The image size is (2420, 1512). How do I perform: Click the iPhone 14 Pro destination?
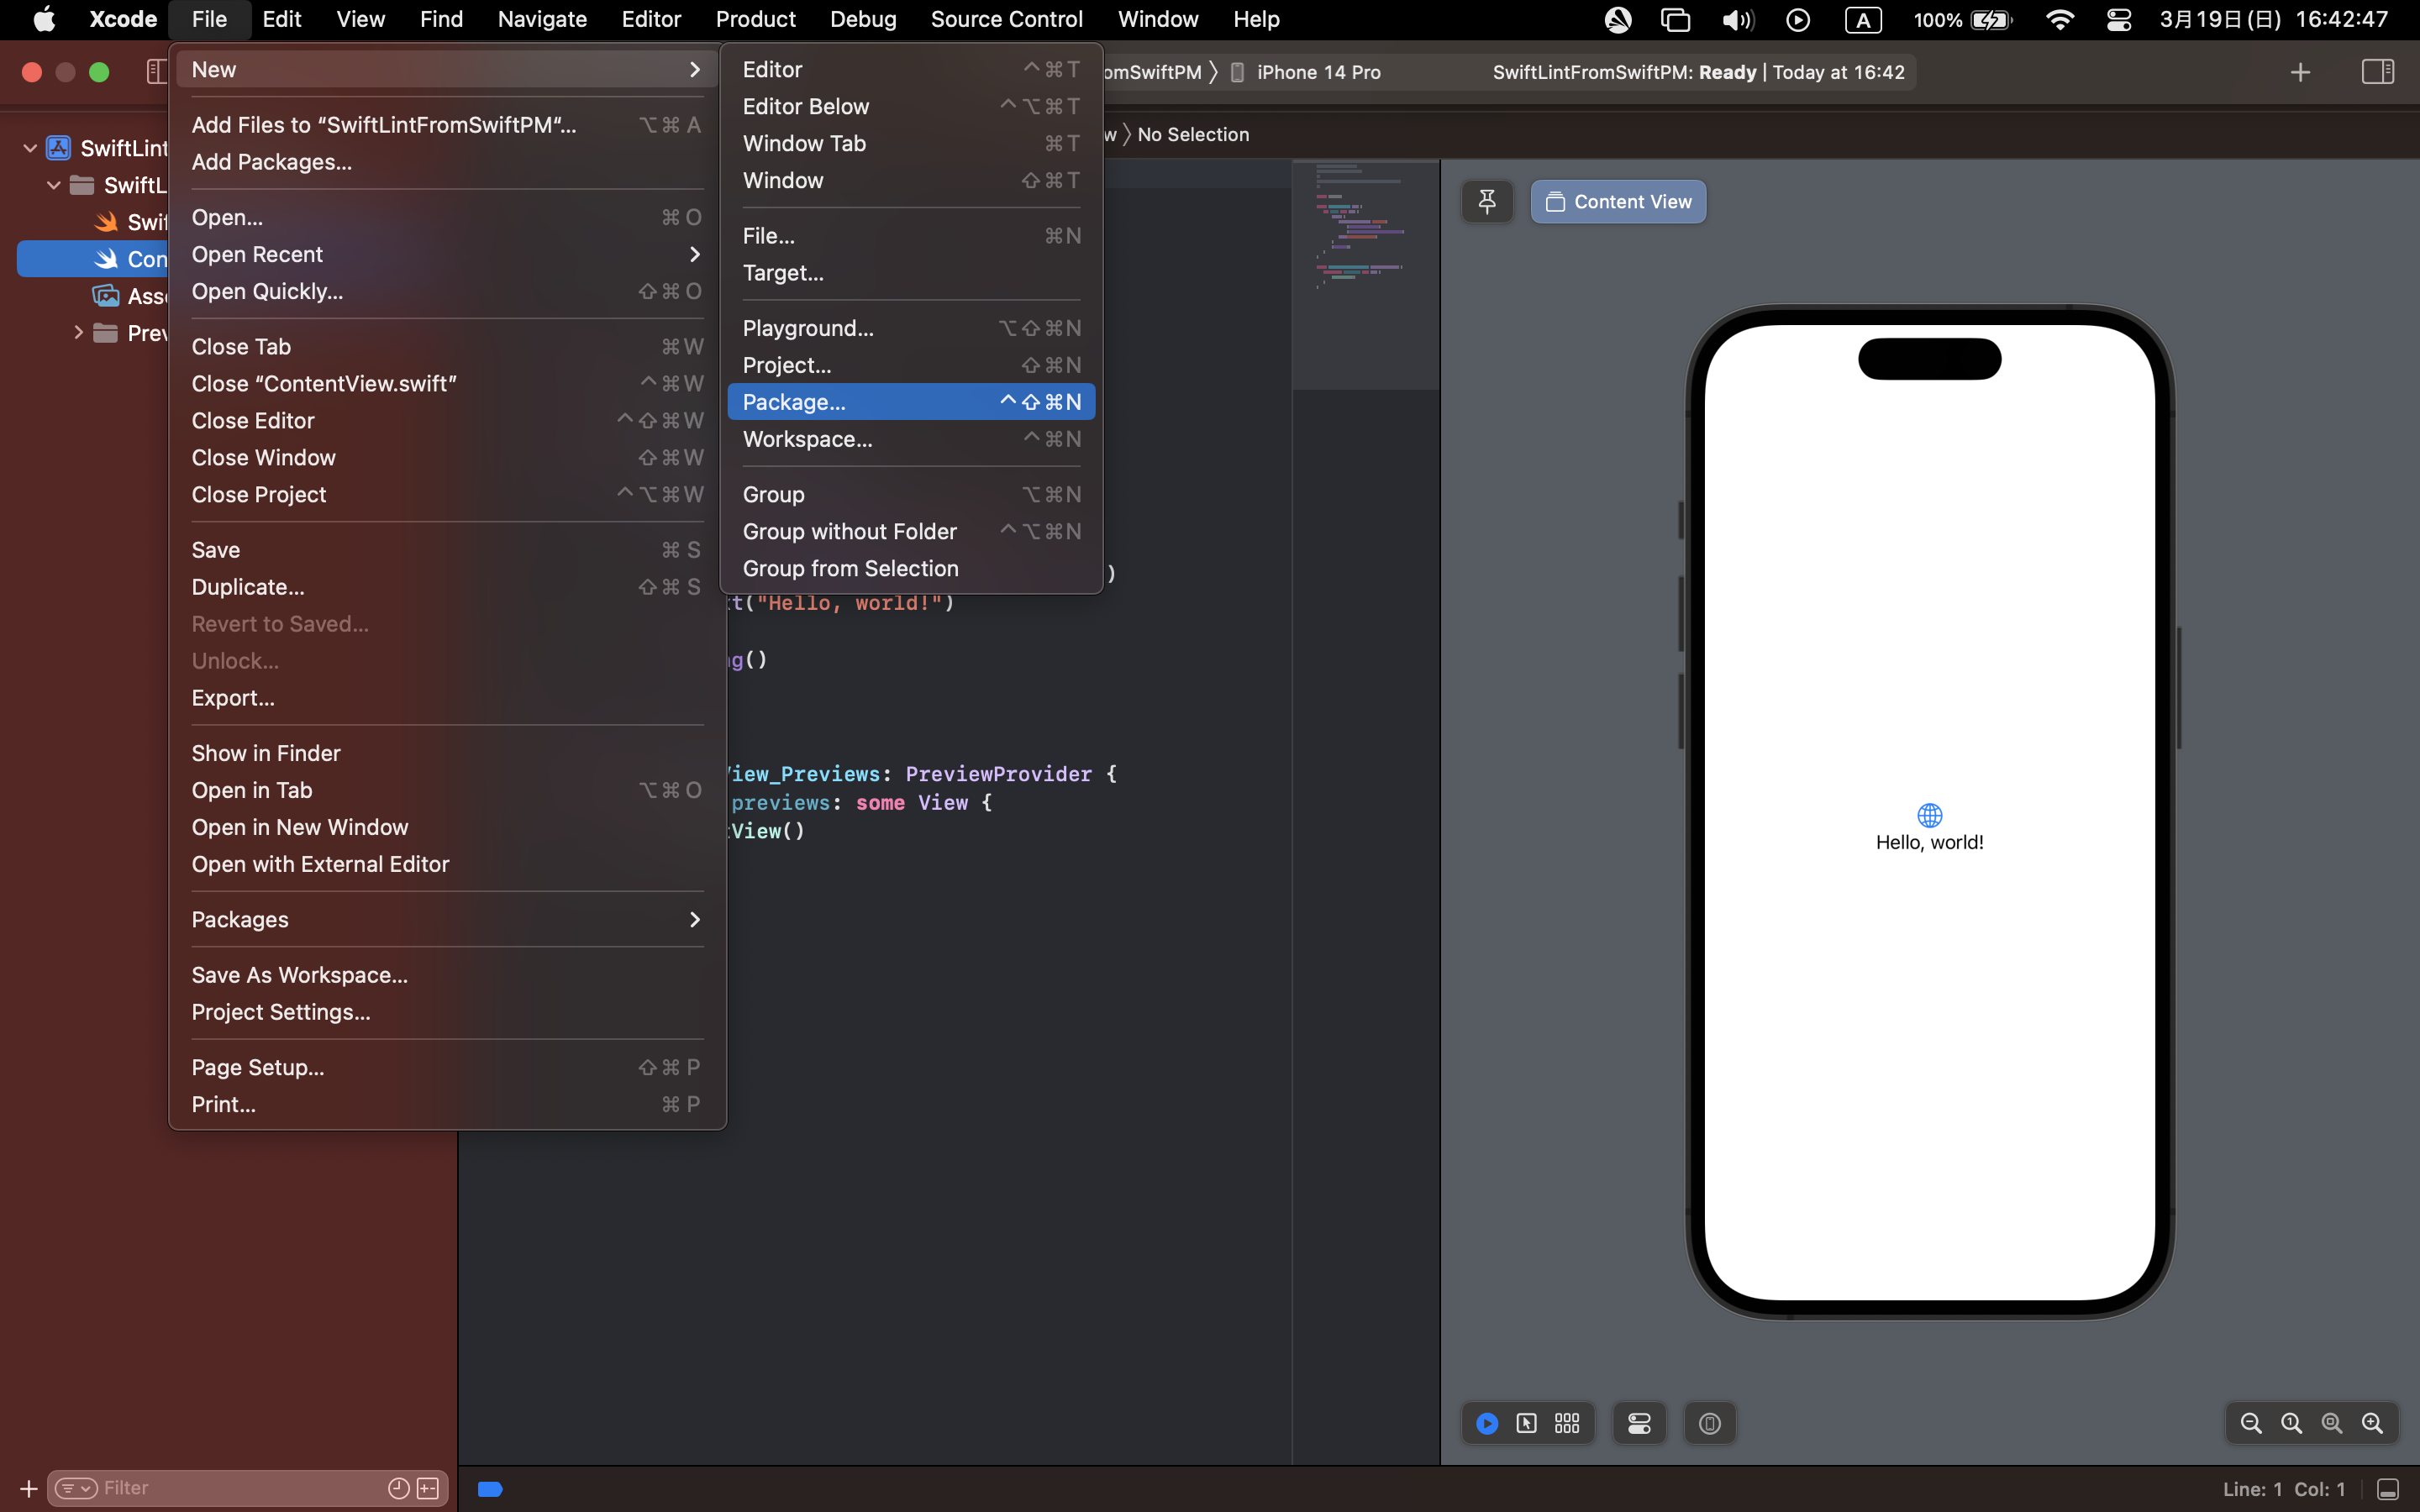click(1317, 72)
